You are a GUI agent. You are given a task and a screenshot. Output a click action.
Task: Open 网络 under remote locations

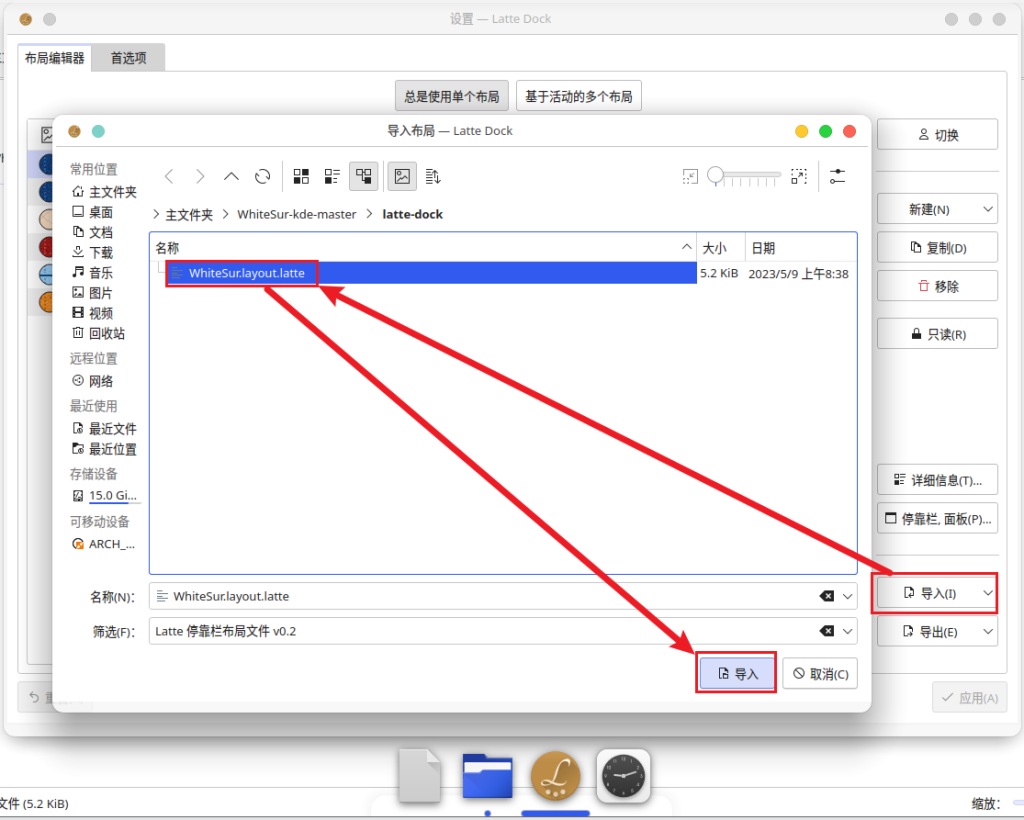[x=93, y=381]
